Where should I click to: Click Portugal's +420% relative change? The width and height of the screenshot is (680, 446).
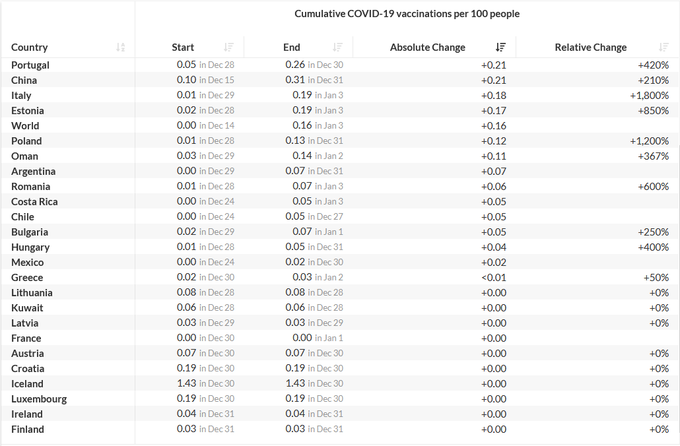point(653,65)
